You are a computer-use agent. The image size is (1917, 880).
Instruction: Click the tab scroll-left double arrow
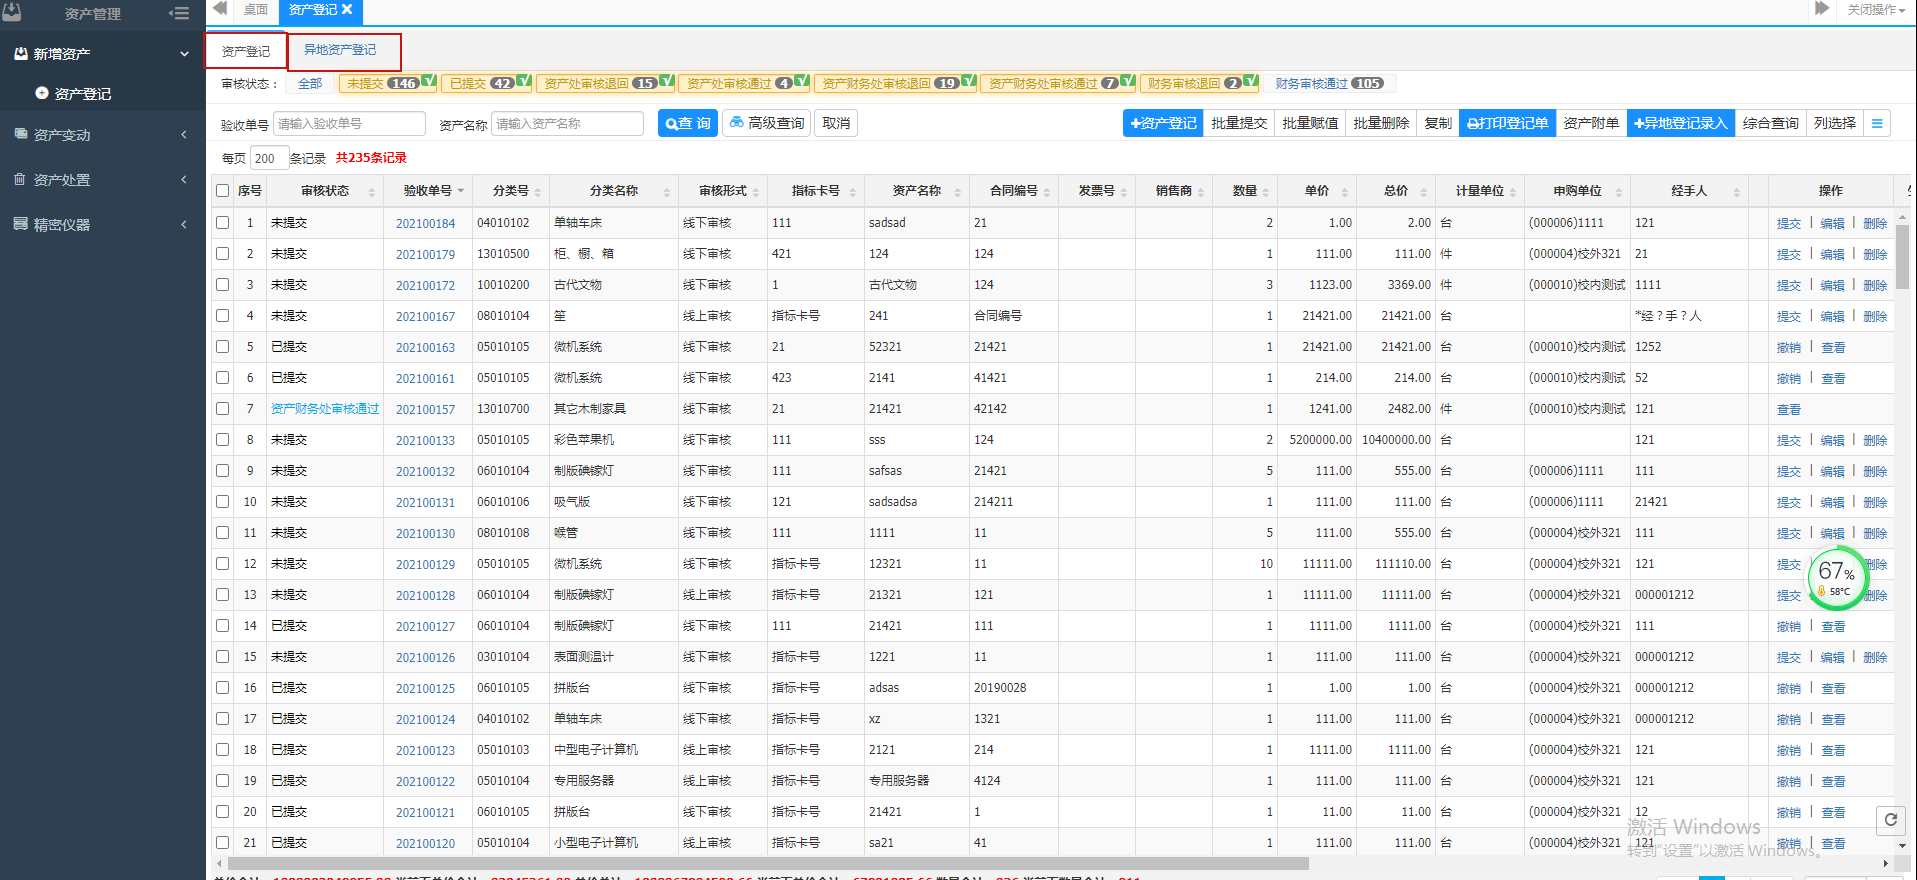coord(221,9)
